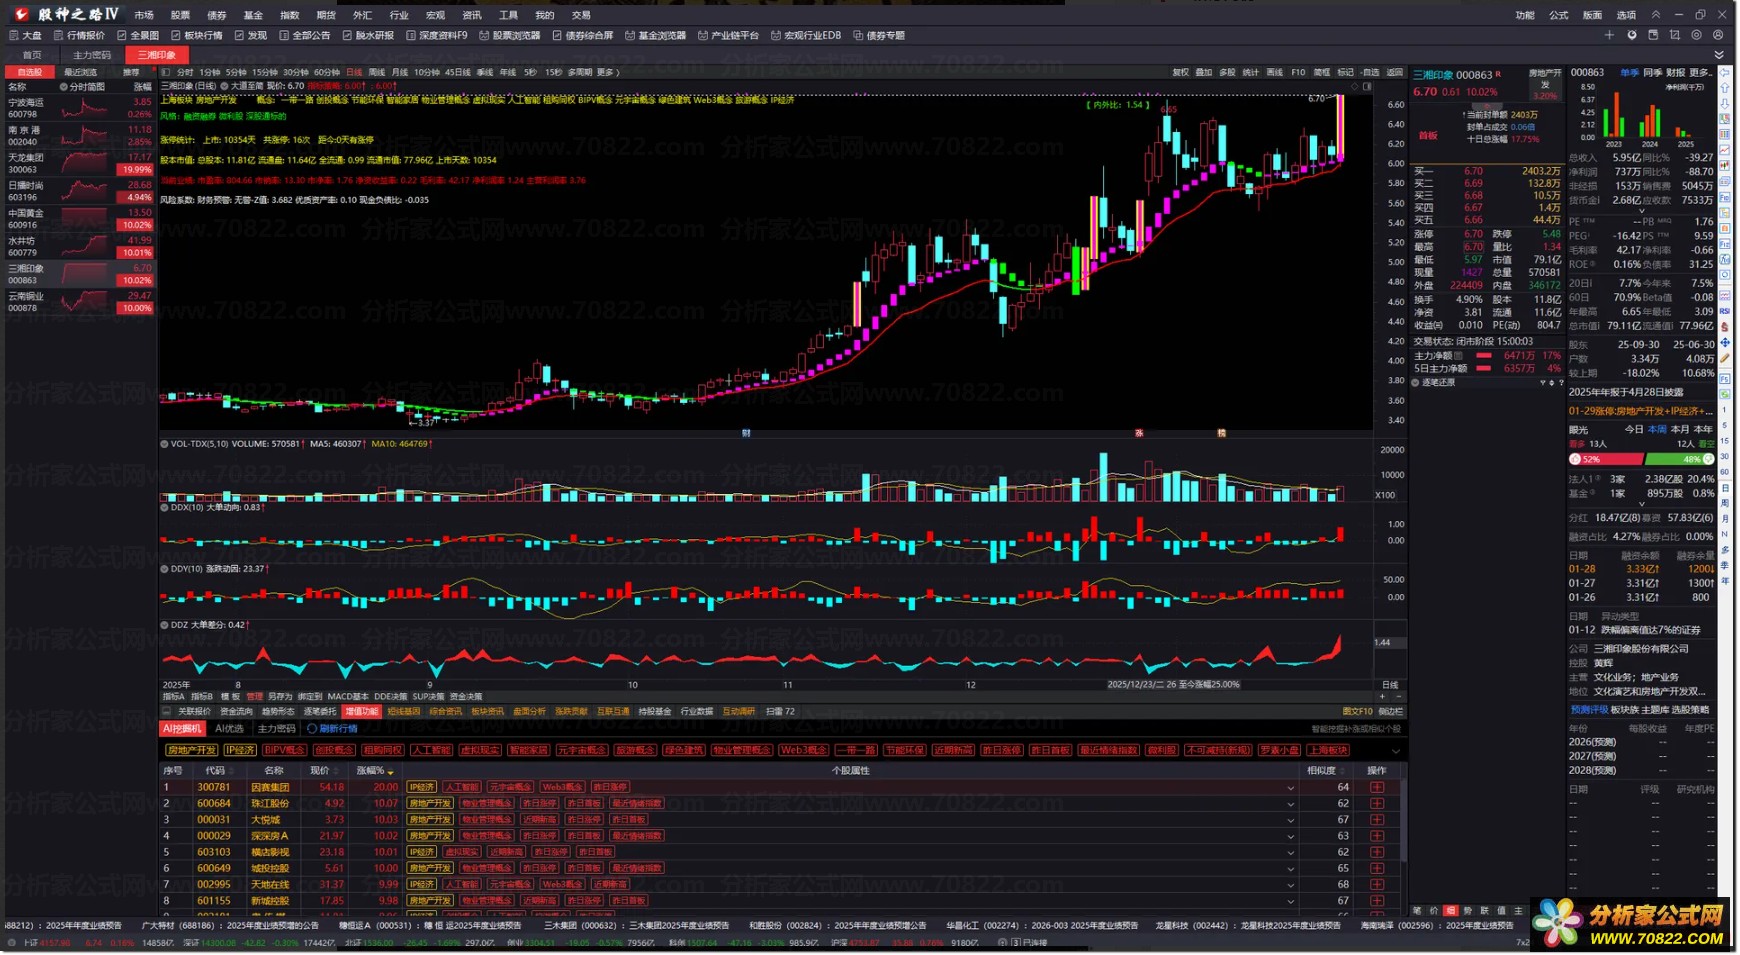The height and width of the screenshot is (955, 1740).
Task: Toggle the 全景图 checkbox
Action: (x=122, y=36)
